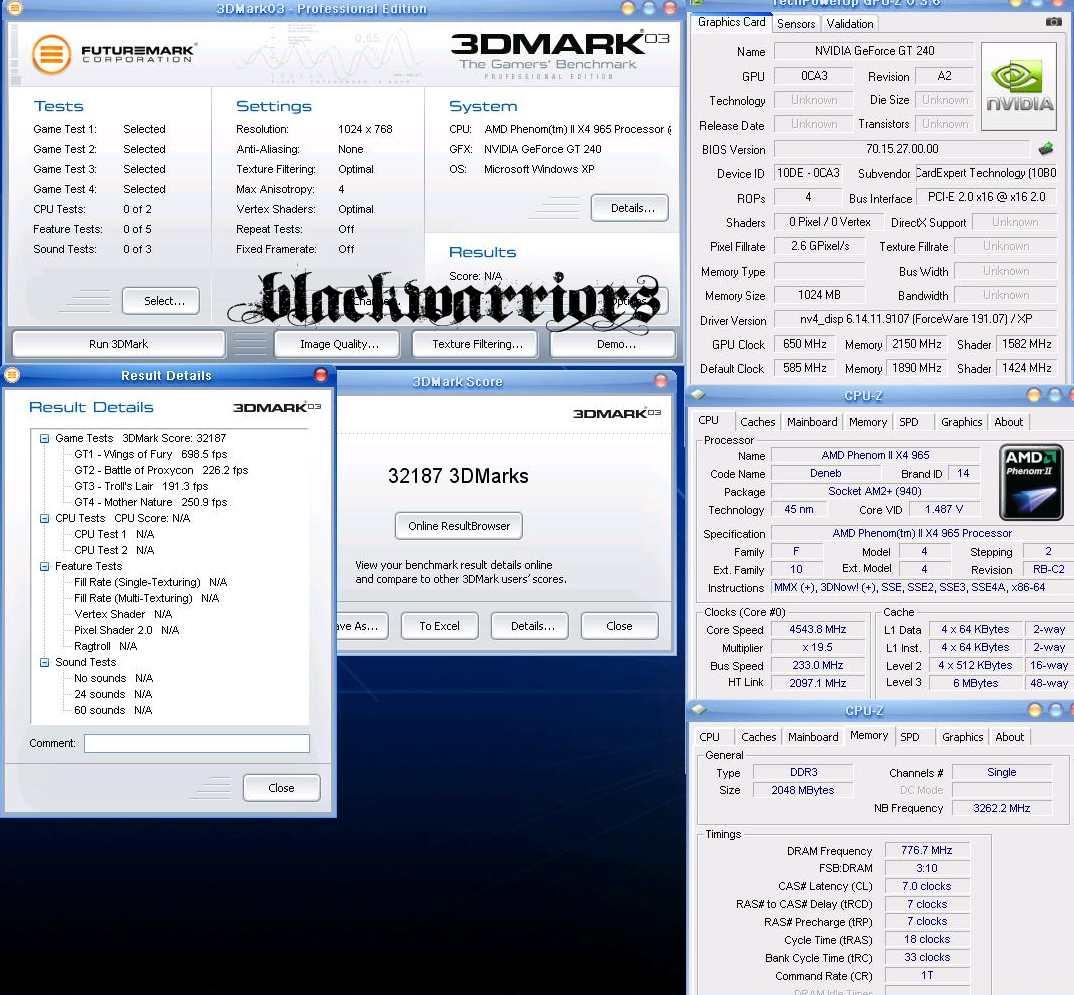Click the 32187 3DMarks score text
The image size is (1074, 995).
(x=458, y=476)
